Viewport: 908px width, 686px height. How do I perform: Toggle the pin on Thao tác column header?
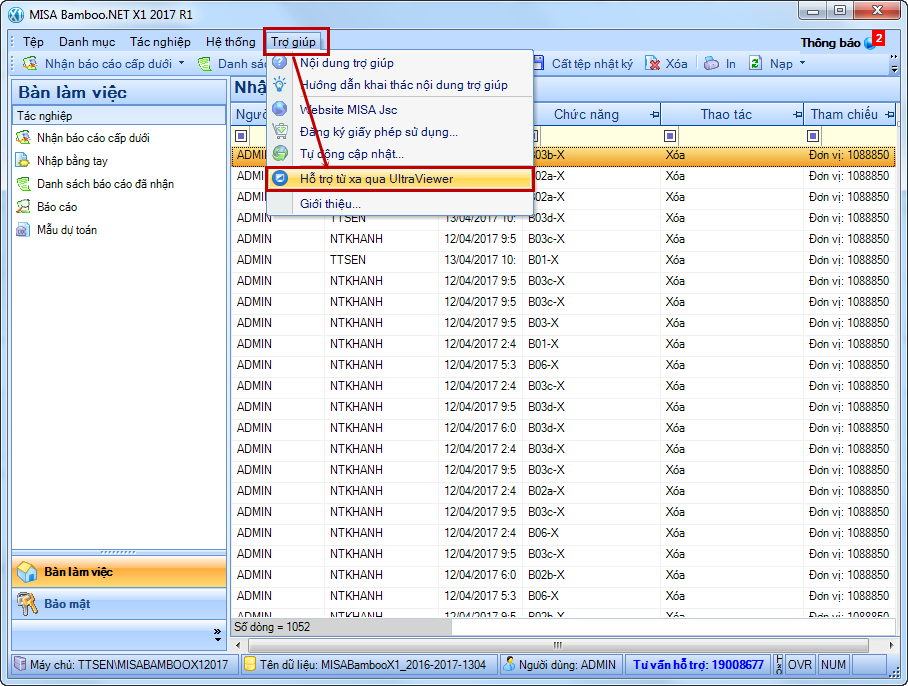pos(797,115)
